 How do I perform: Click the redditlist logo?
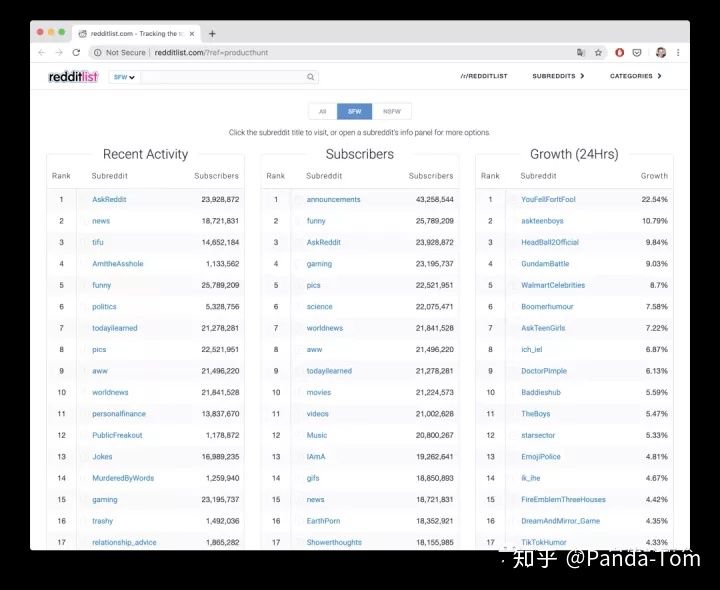73,77
